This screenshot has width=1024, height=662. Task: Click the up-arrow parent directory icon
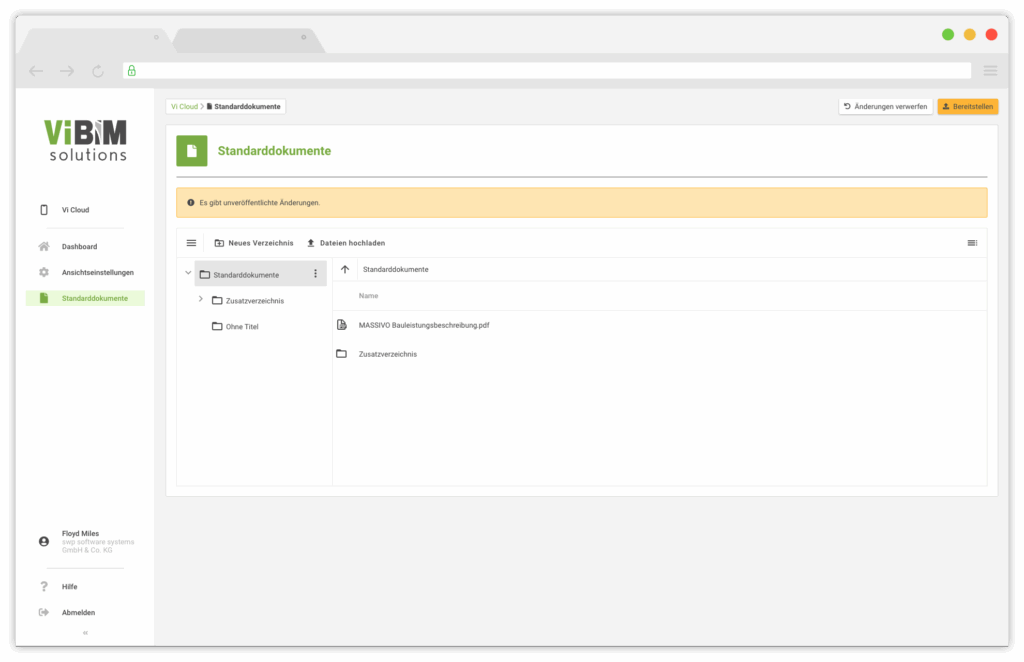pos(345,270)
